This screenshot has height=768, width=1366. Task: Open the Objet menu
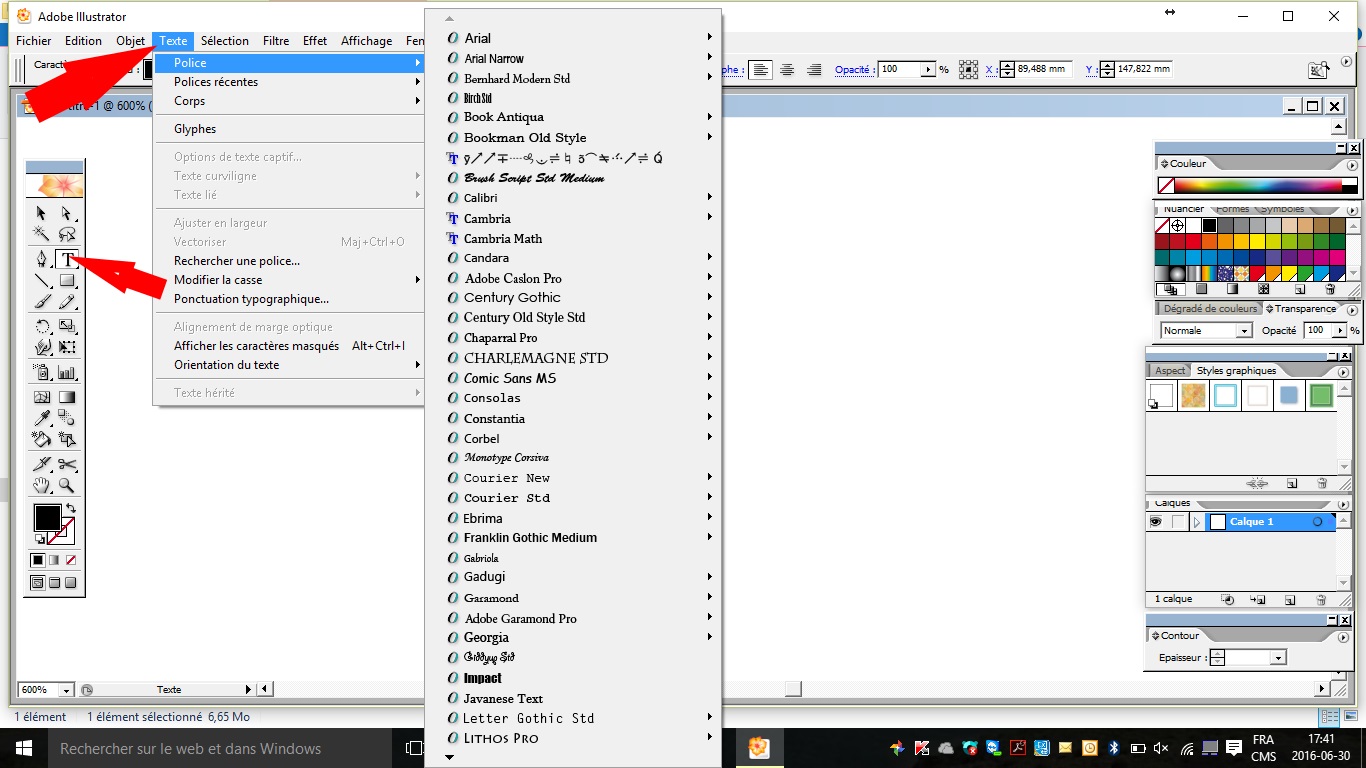131,41
